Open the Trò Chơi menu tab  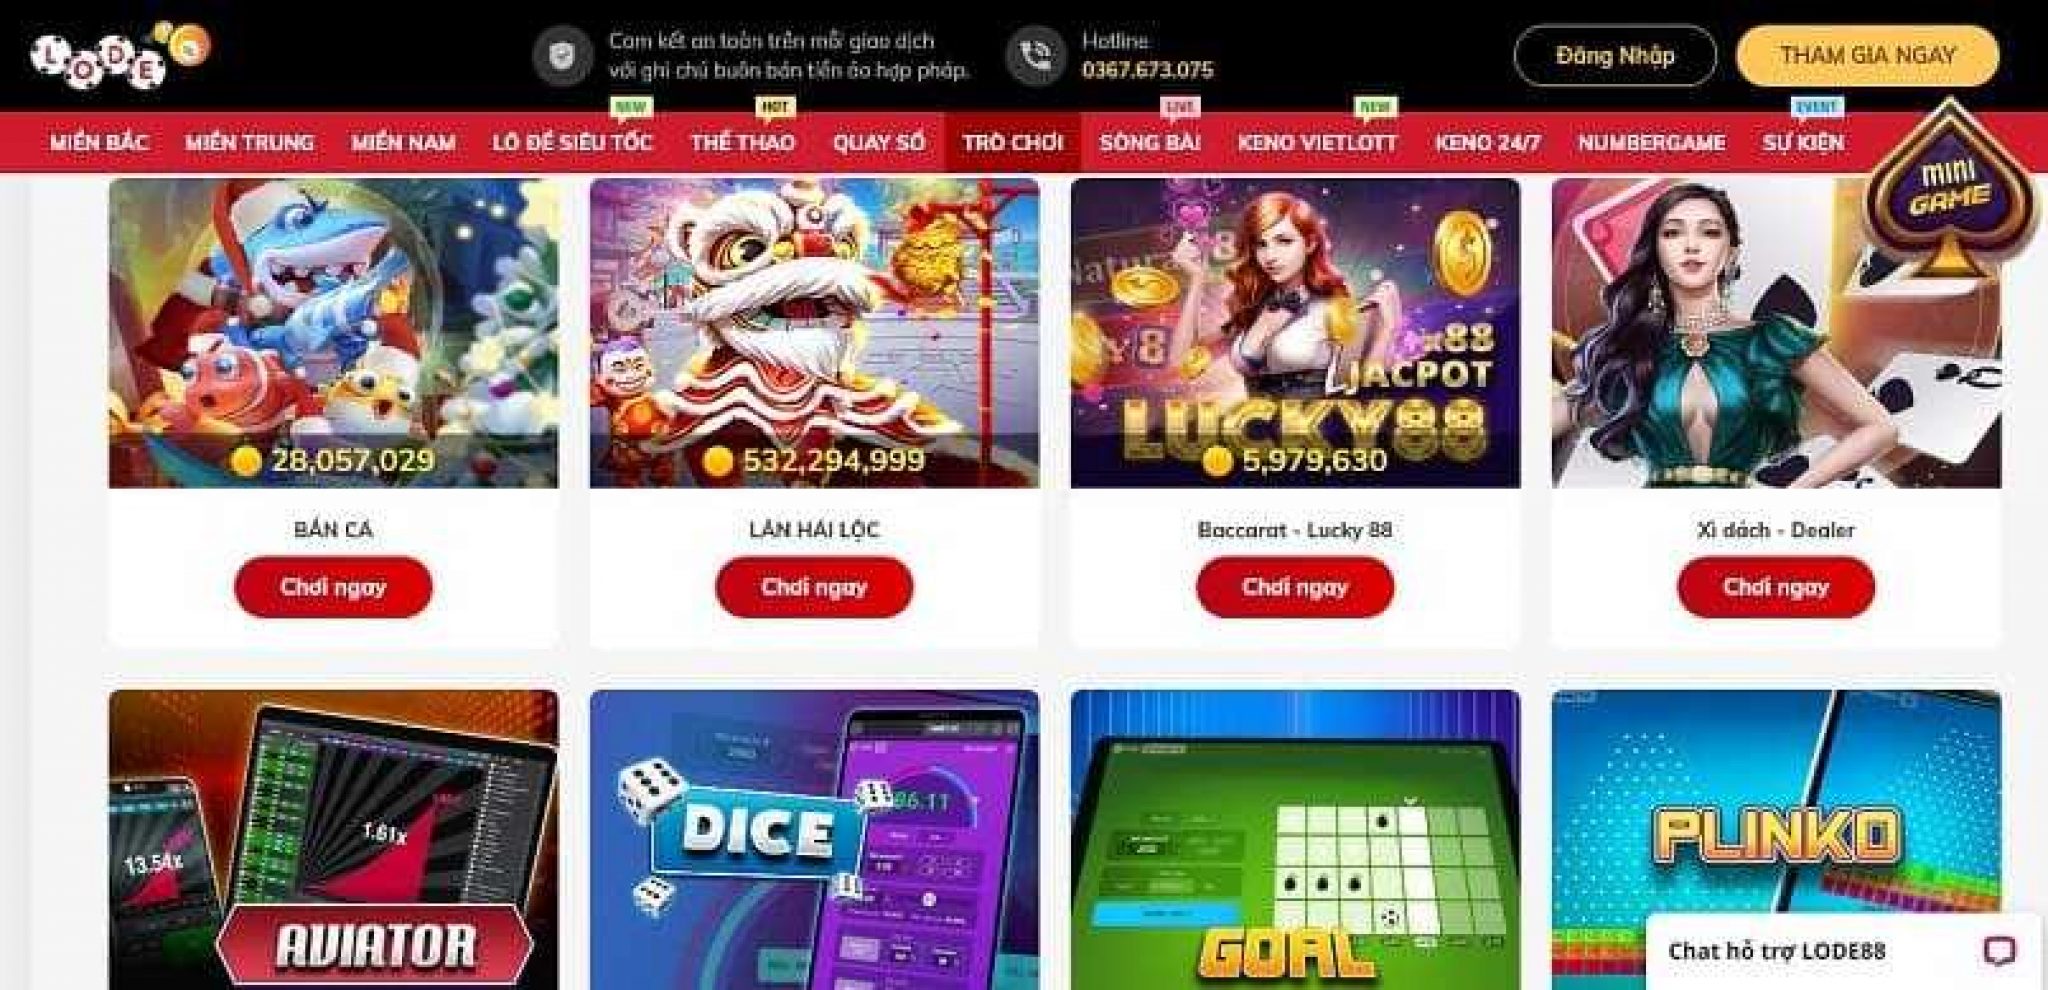point(1012,142)
